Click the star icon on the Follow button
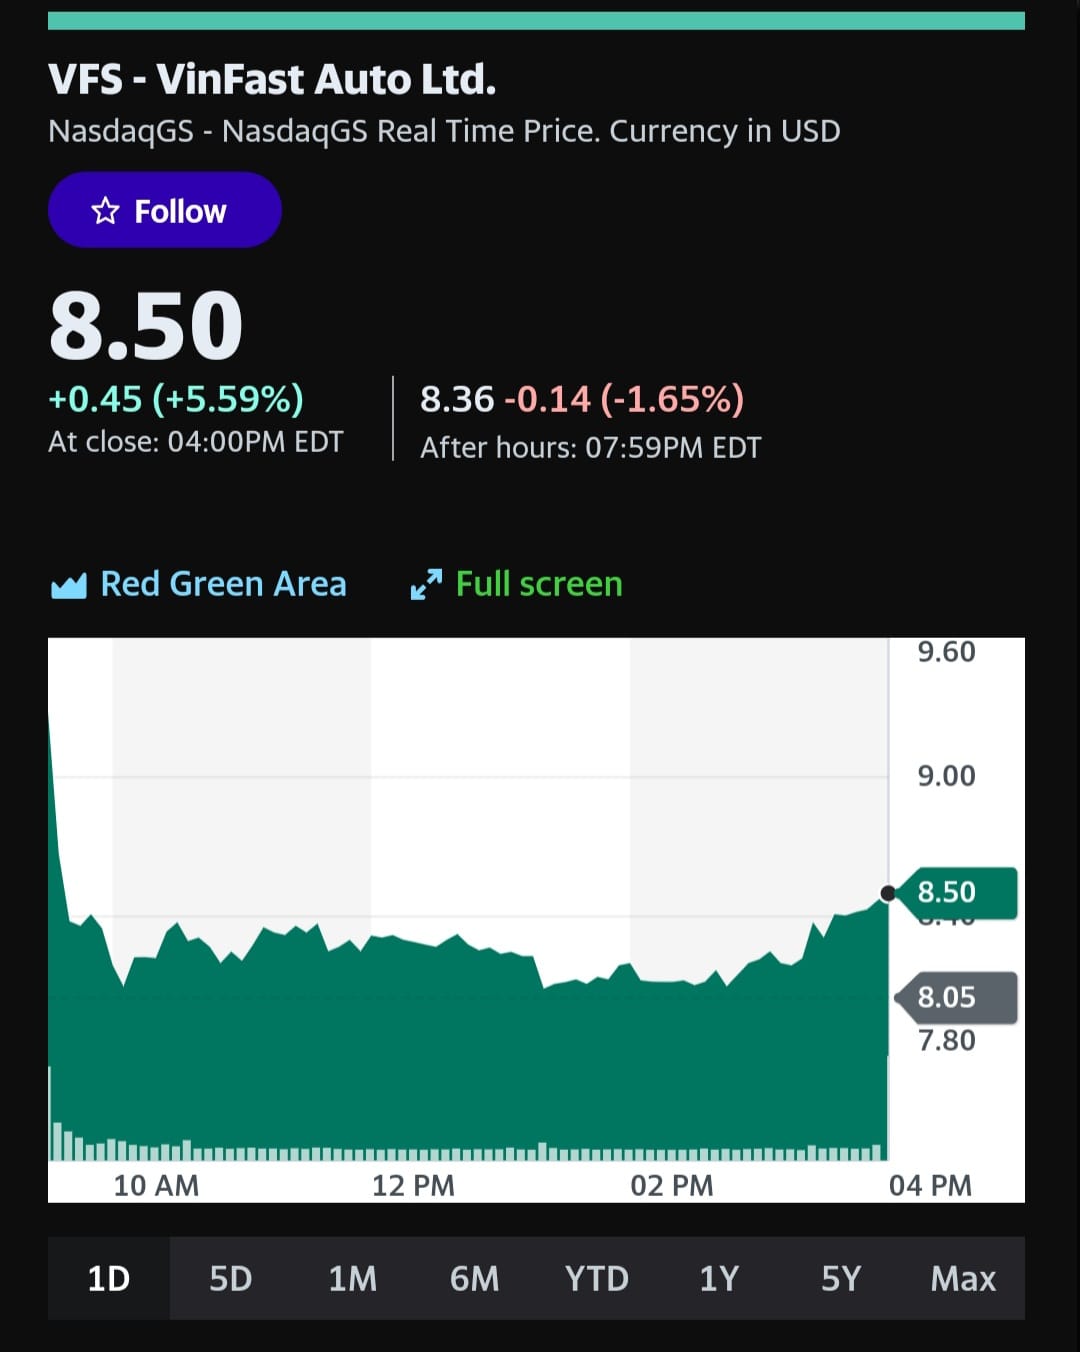 point(105,211)
